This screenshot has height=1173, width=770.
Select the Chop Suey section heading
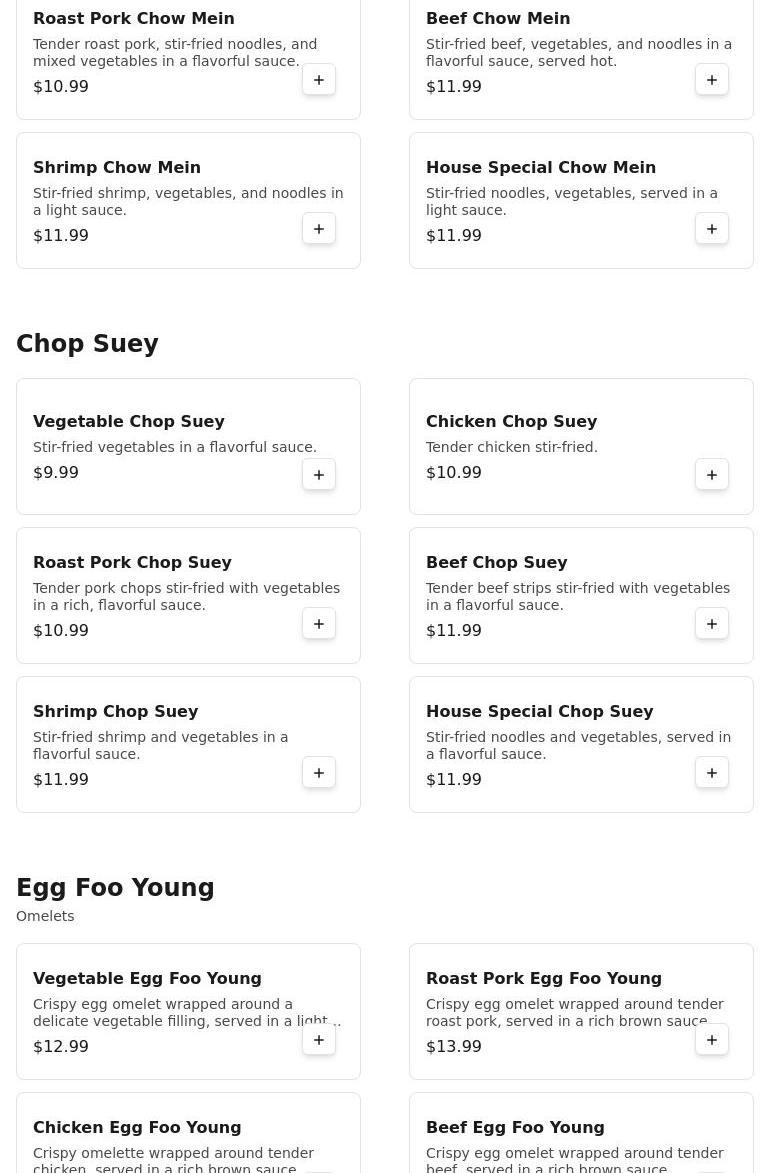(87, 344)
